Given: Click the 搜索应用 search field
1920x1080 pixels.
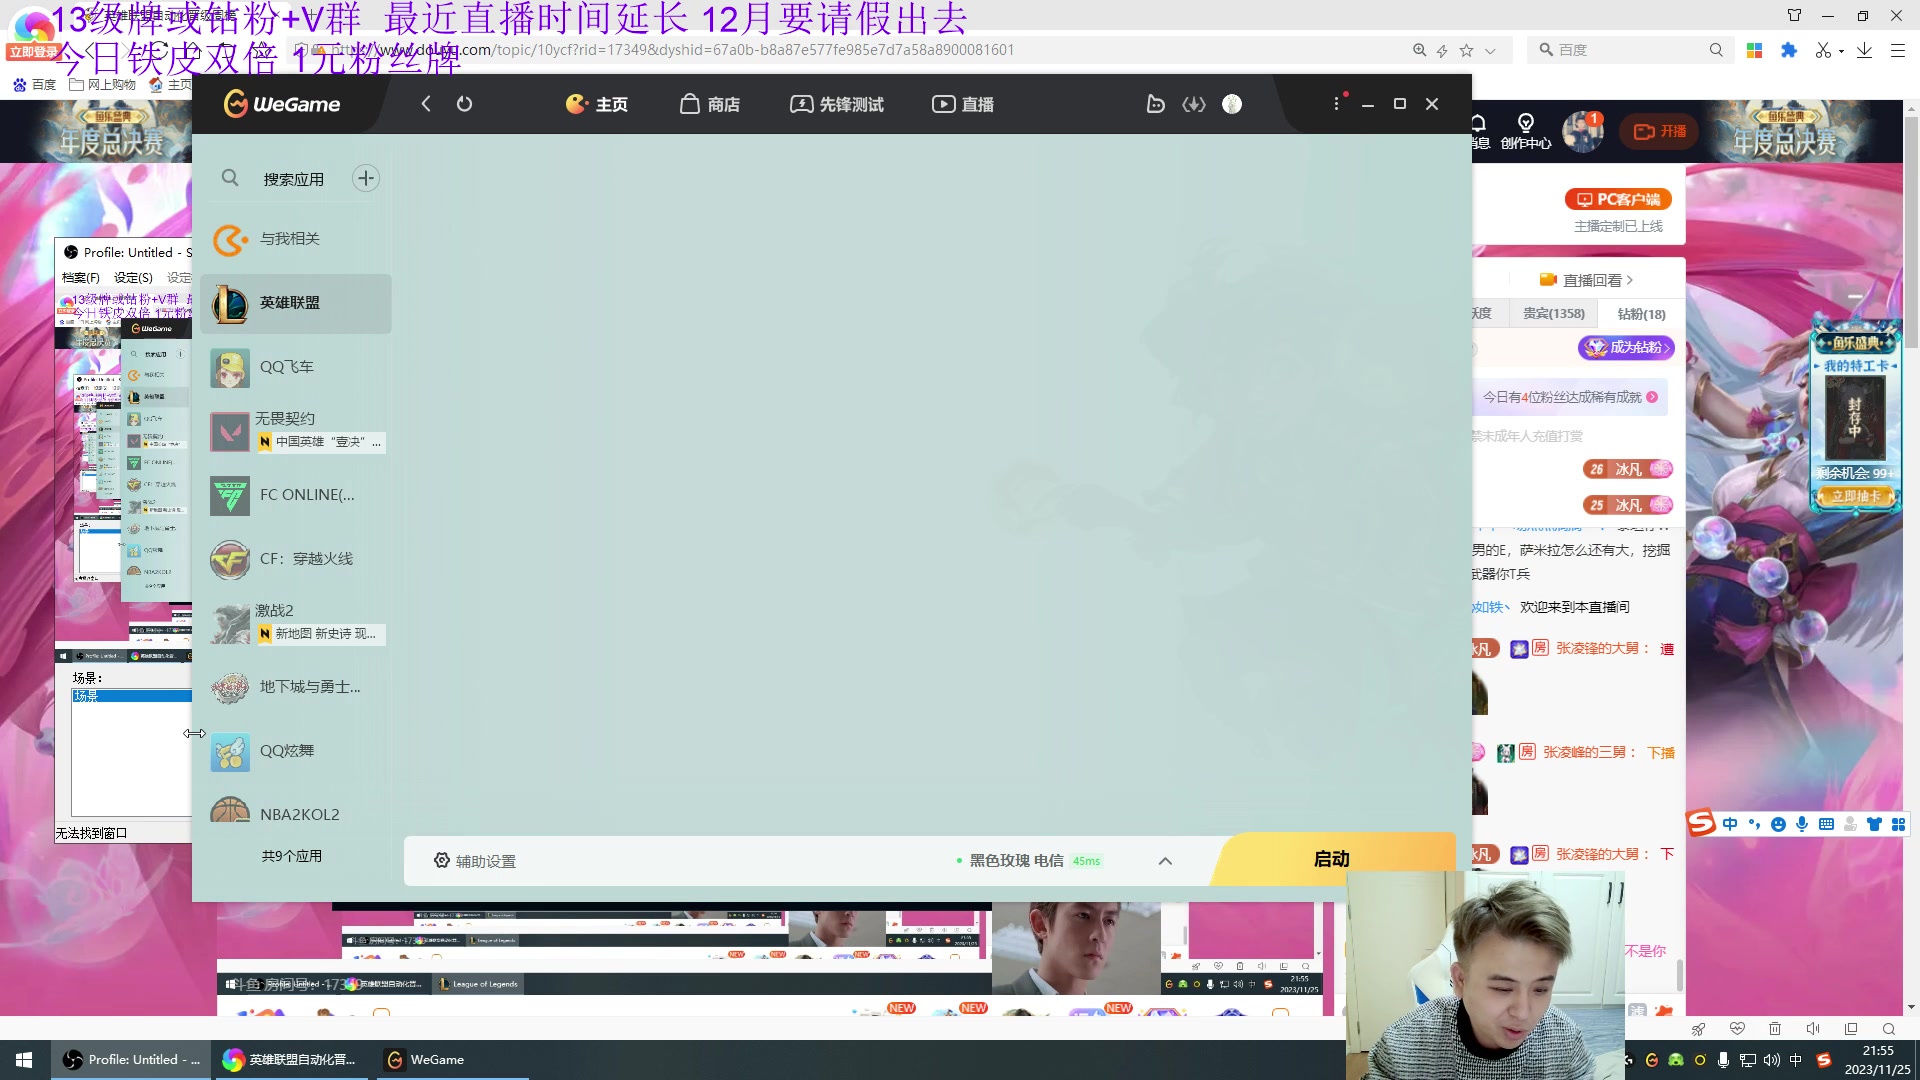Looking at the screenshot, I should [x=293, y=179].
